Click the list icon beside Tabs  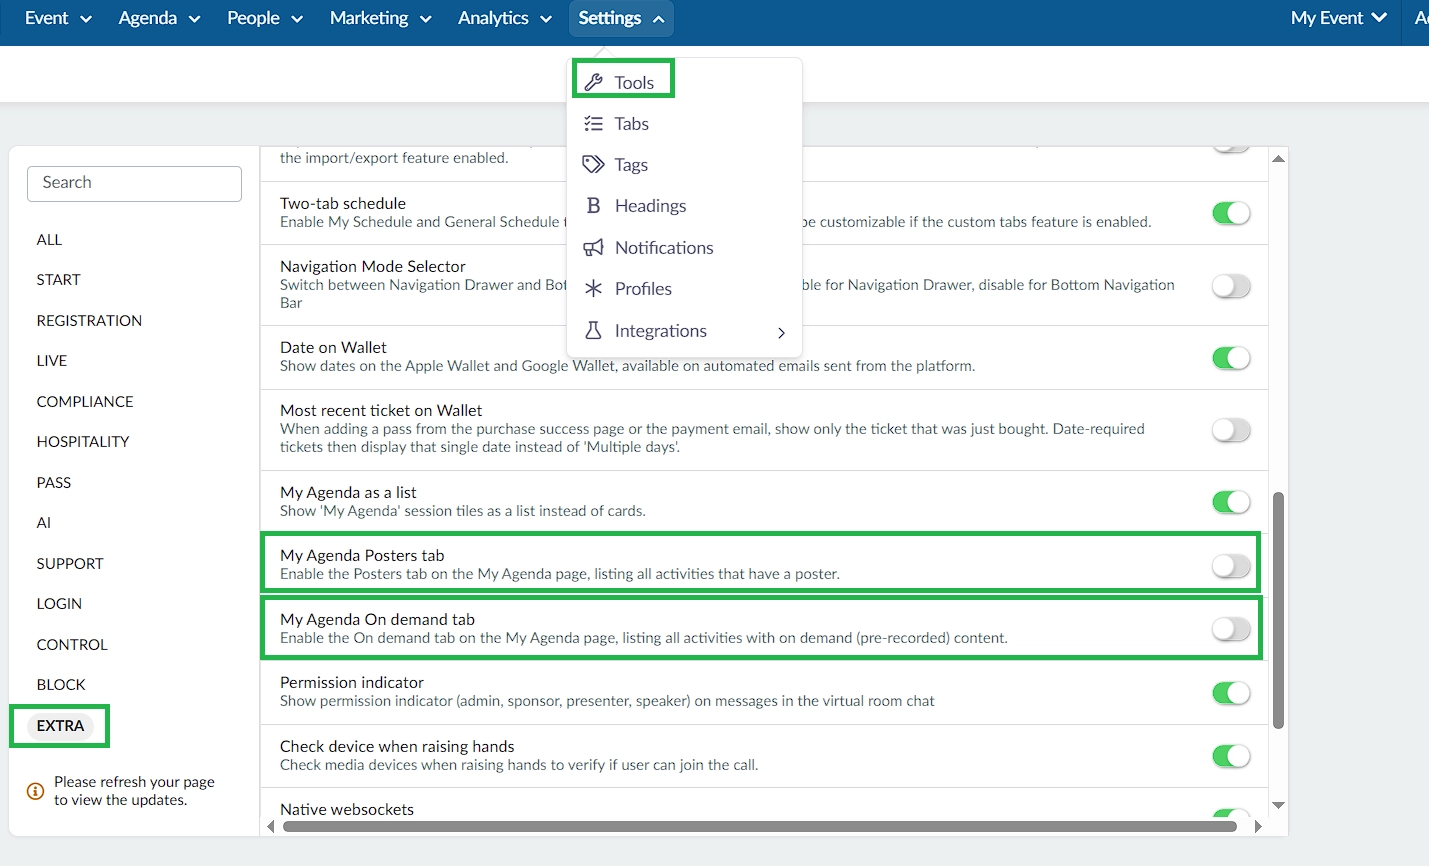coord(594,124)
